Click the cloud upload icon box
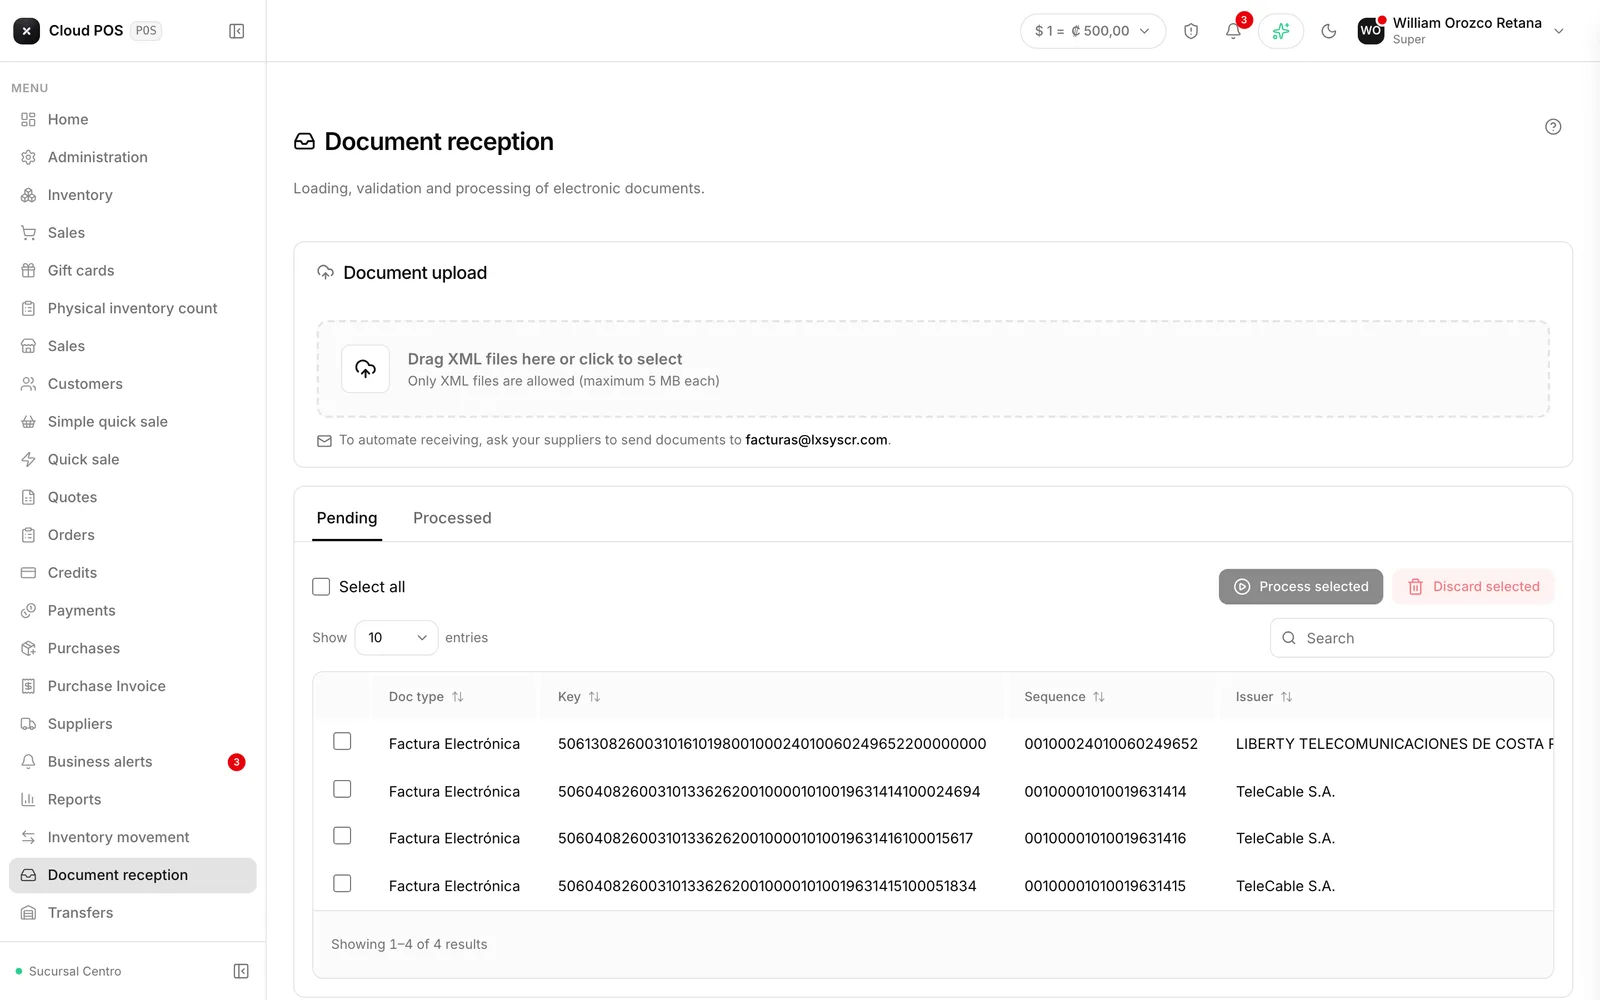1600x1000 pixels. tap(365, 369)
